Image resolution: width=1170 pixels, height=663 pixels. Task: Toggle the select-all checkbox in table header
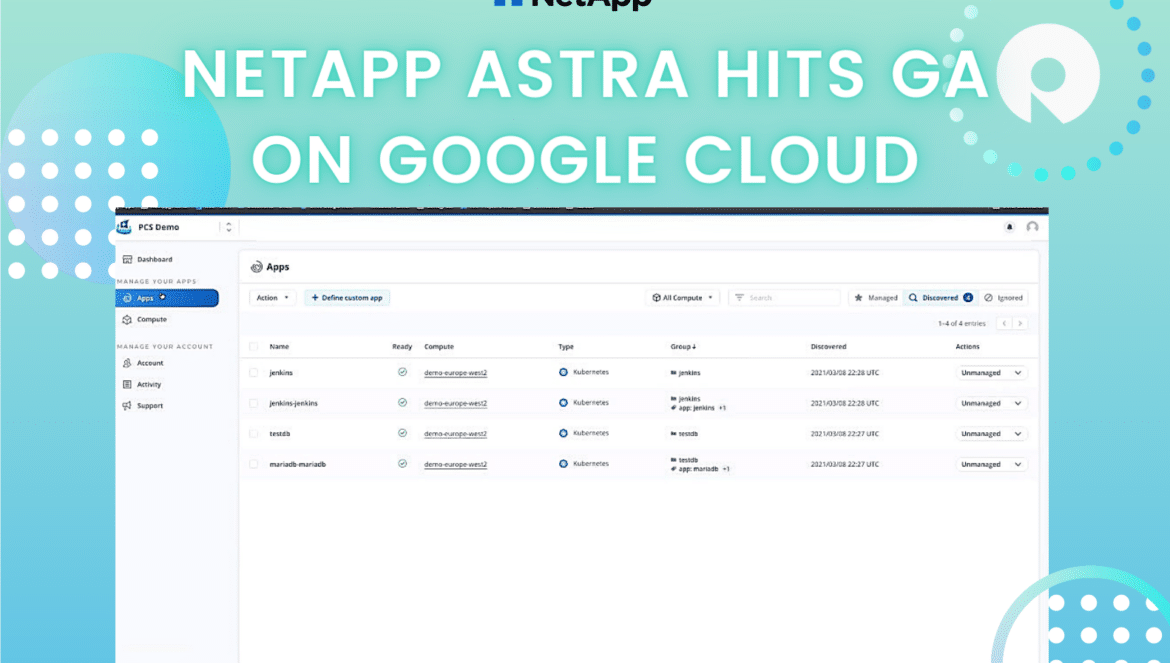[254, 347]
